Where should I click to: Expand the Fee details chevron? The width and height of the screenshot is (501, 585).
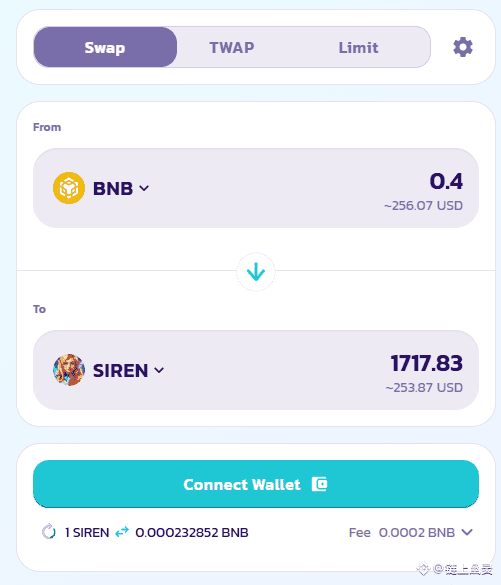467,532
